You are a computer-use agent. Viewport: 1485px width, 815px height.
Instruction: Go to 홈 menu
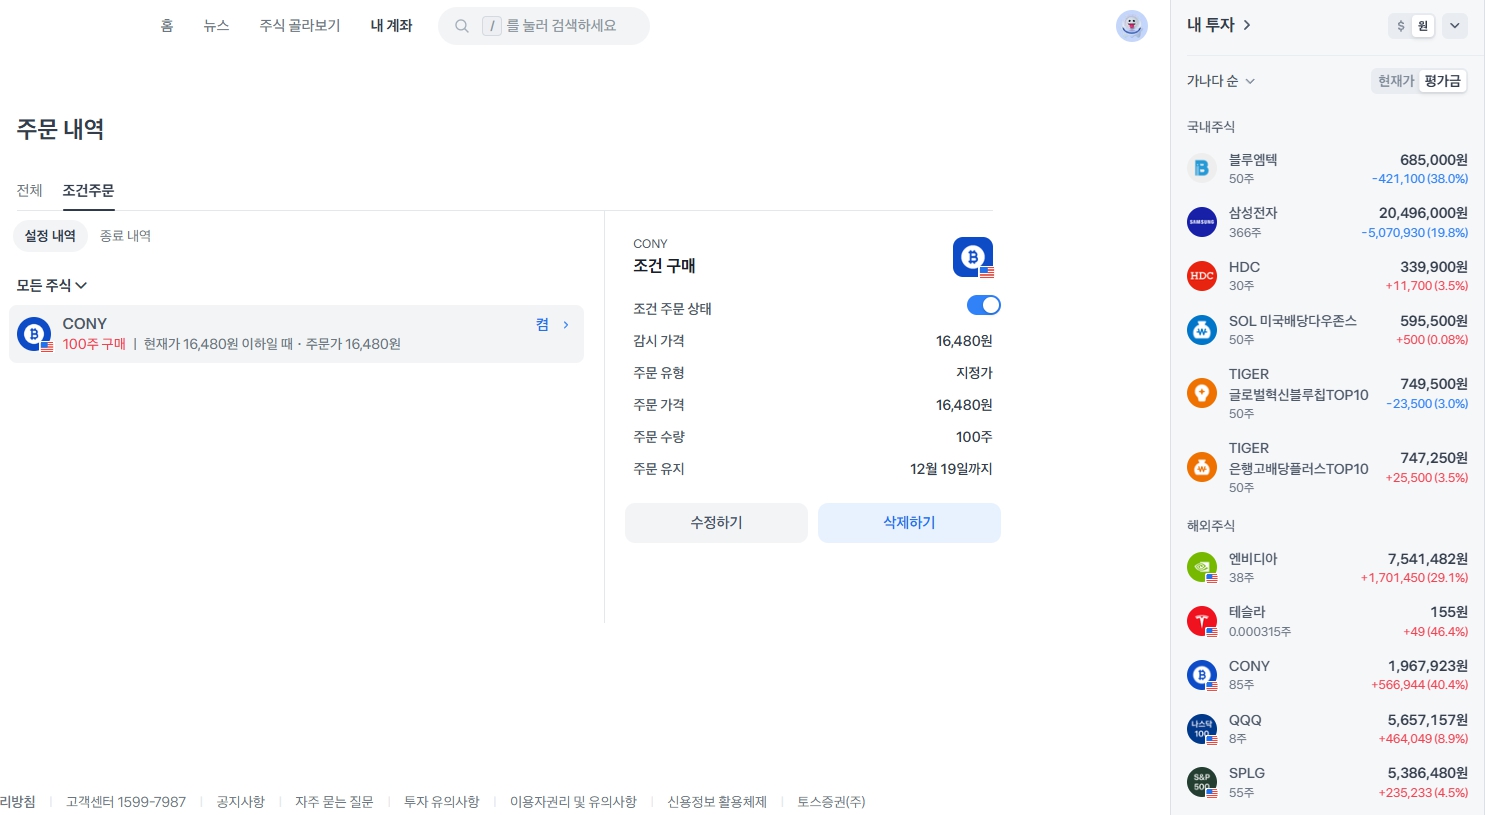pos(167,26)
